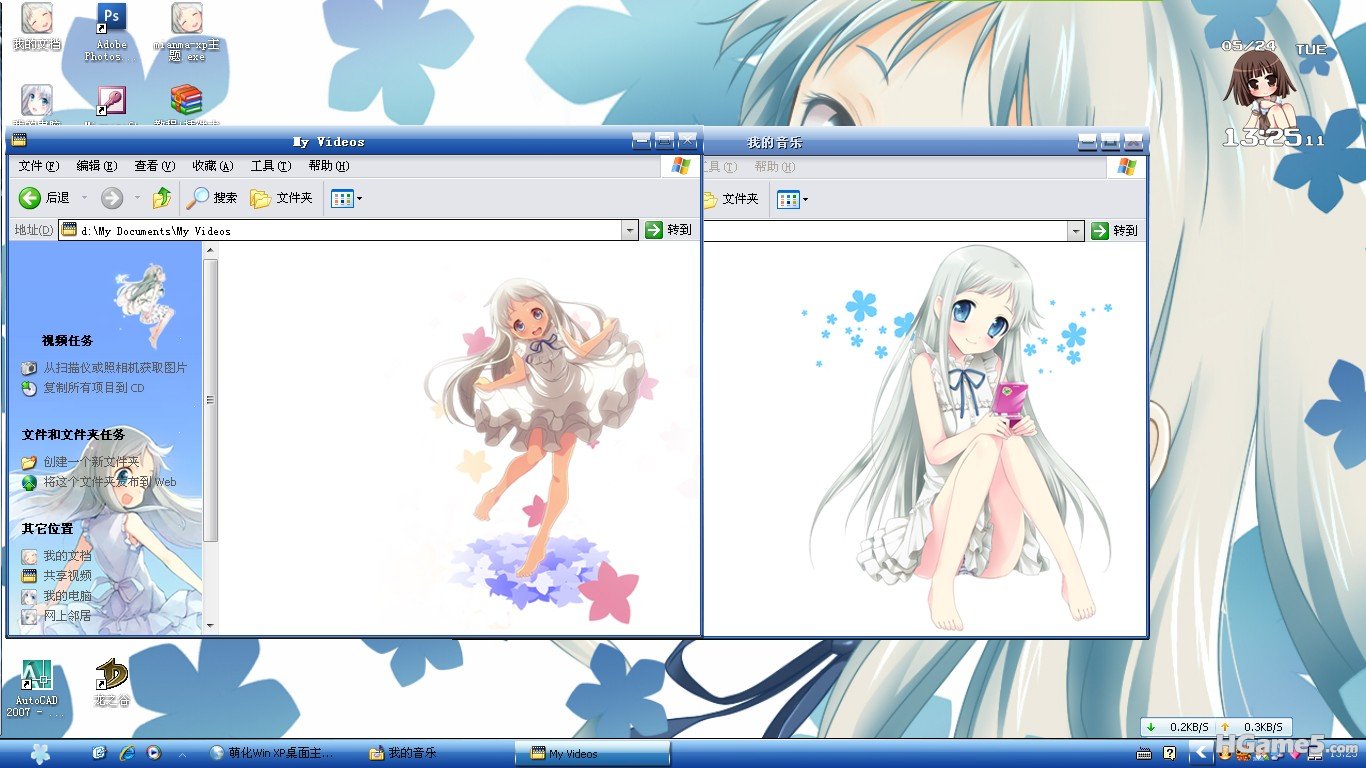
Task: Switch to 萌化Win XP桌面主... taskbar button
Action: coord(271,753)
